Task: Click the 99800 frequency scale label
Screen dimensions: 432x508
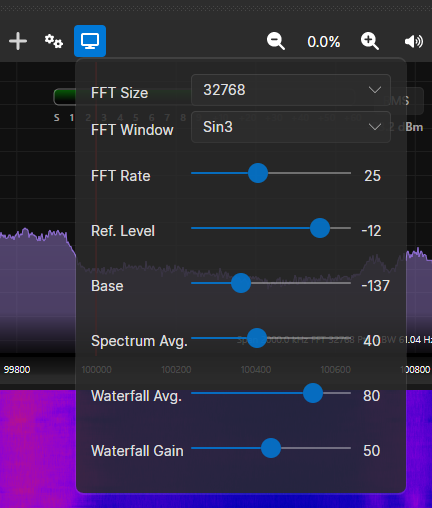Action: tap(17, 369)
